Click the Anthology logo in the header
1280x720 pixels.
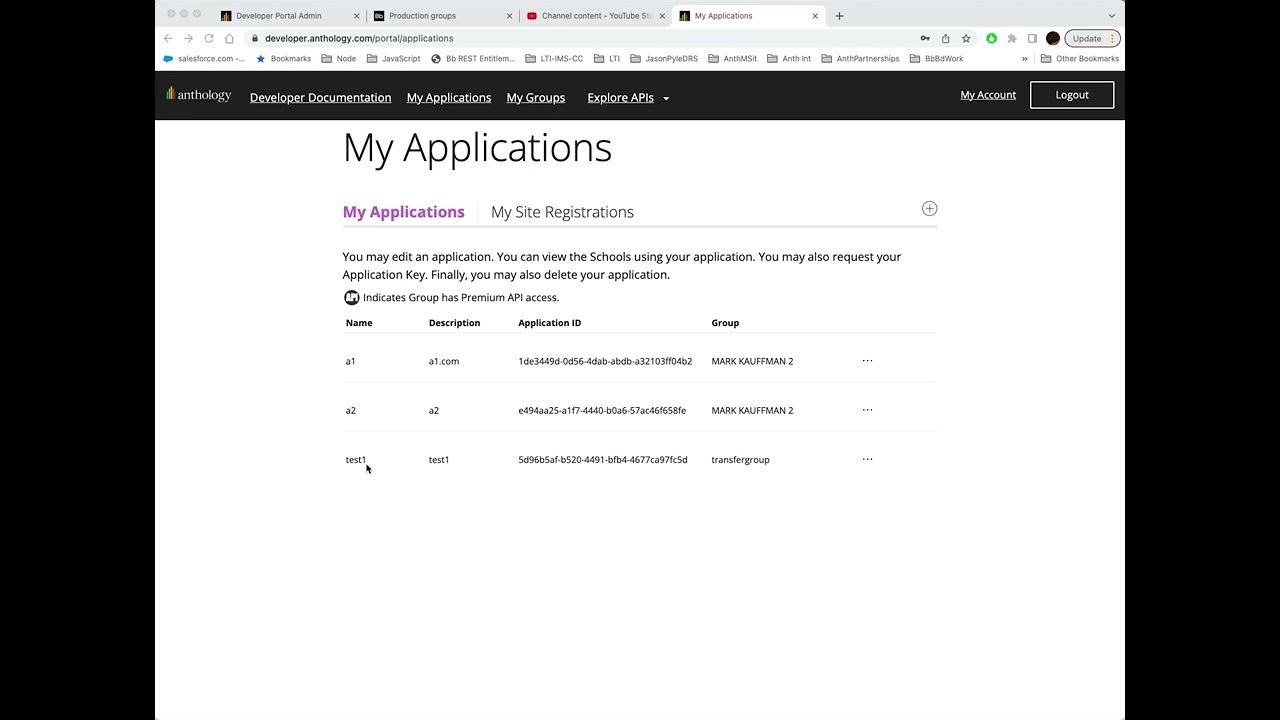199,95
